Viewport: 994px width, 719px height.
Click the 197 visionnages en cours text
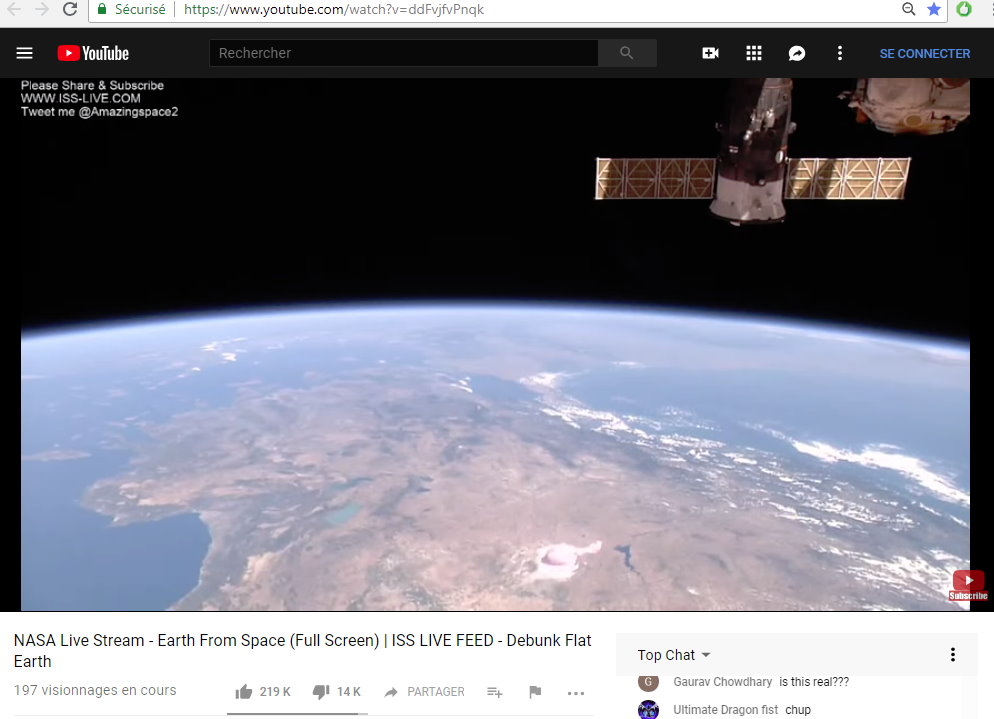pyautogui.click(x=95, y=690)
